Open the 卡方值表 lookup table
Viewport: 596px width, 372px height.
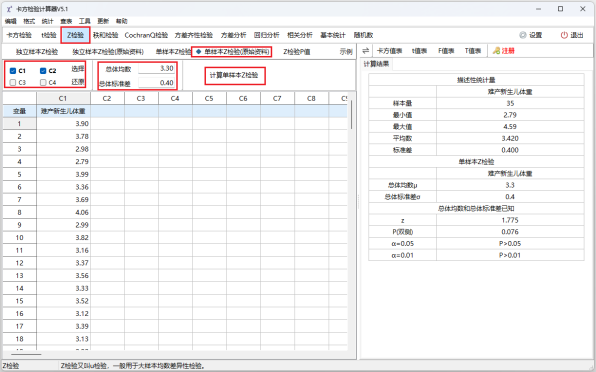[x=389, y=51]
